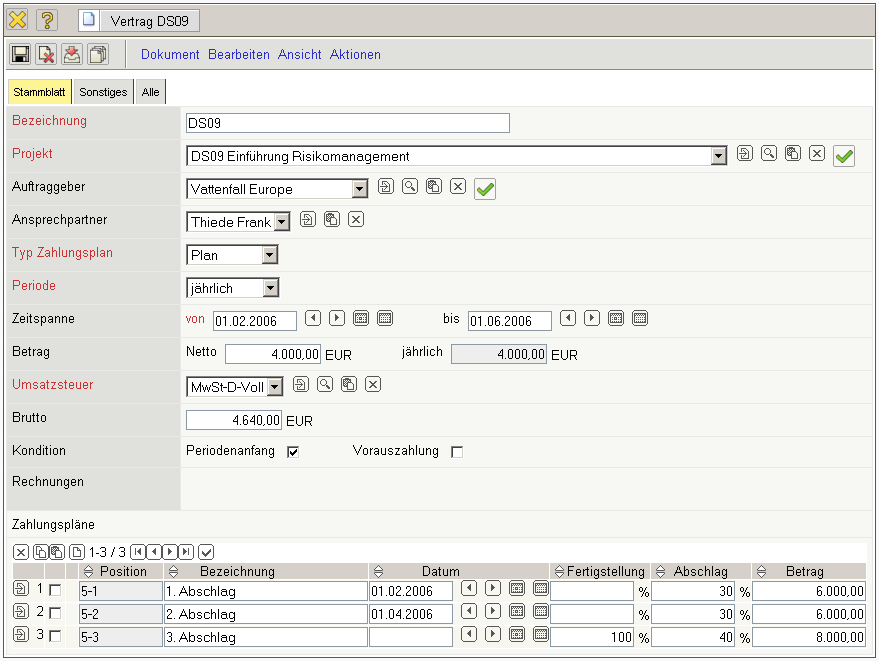The height and width of the screenshot is (661, 879).
Task: Click the magnifier icon beside Umsatzsteuer
Action: coord(325,385)
